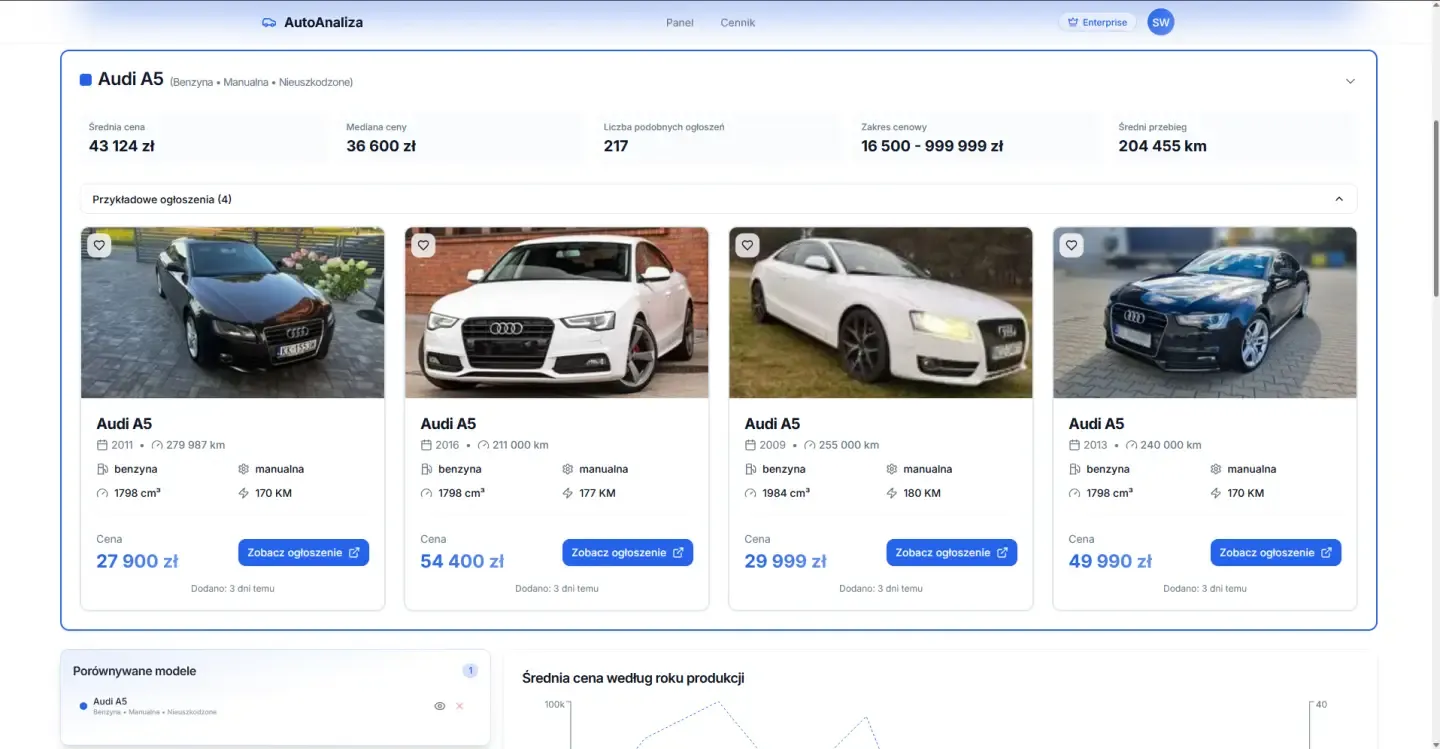Open the SW user avatar menu

coord(1160,22)
